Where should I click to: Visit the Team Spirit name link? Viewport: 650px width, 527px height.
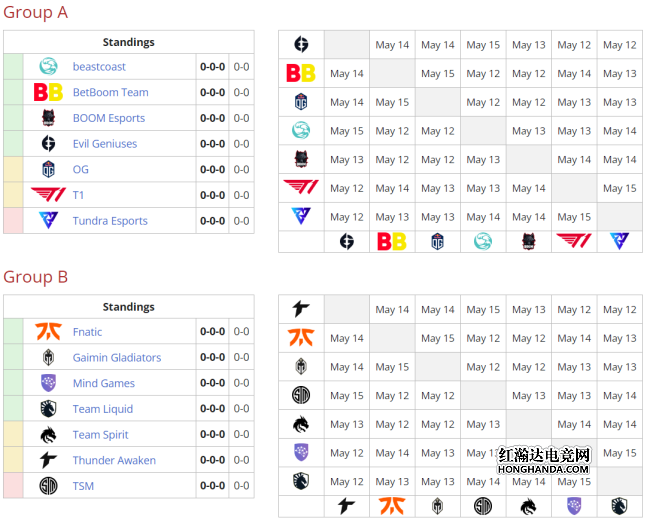[x=101, y=435]
